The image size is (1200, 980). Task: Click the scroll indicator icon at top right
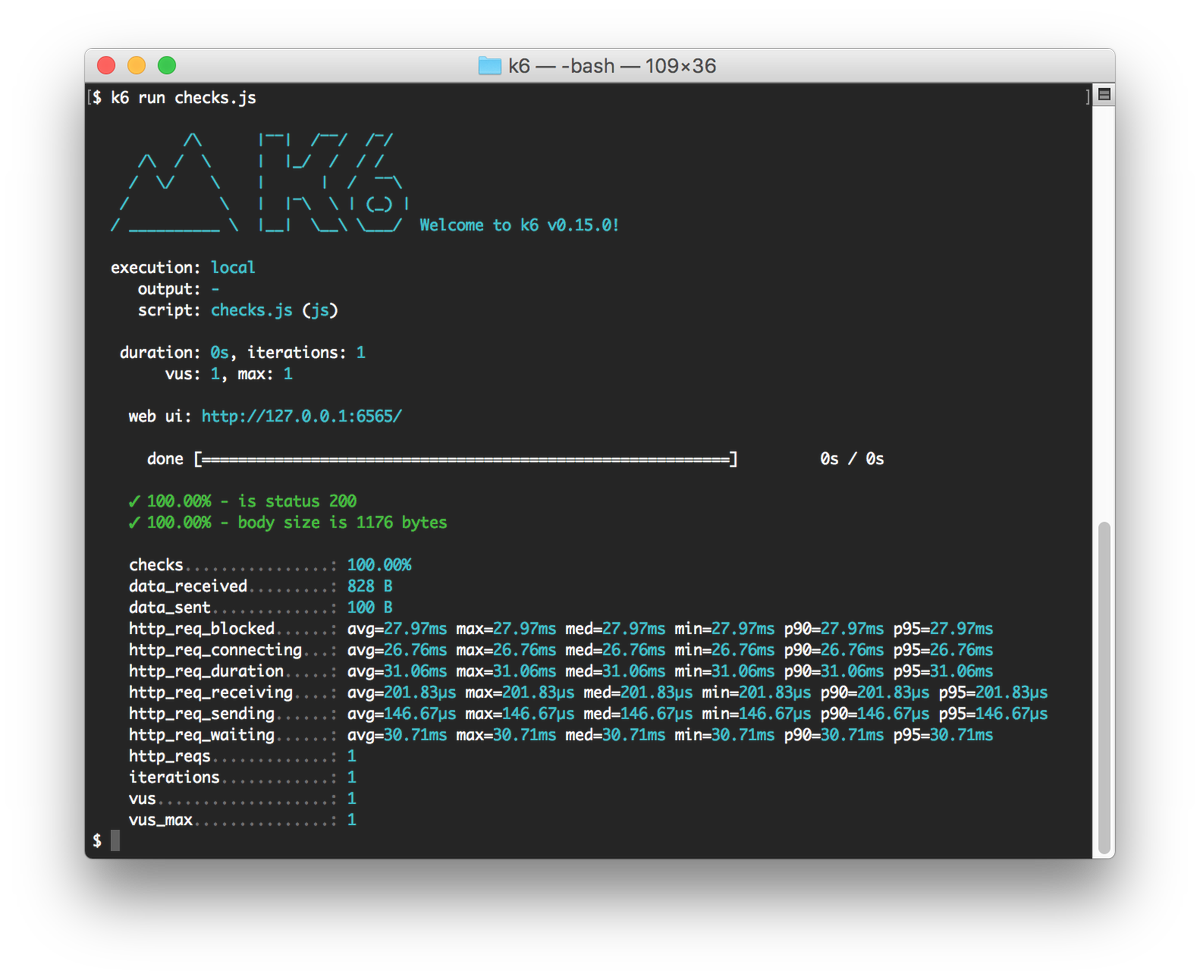click(1104, 95)
